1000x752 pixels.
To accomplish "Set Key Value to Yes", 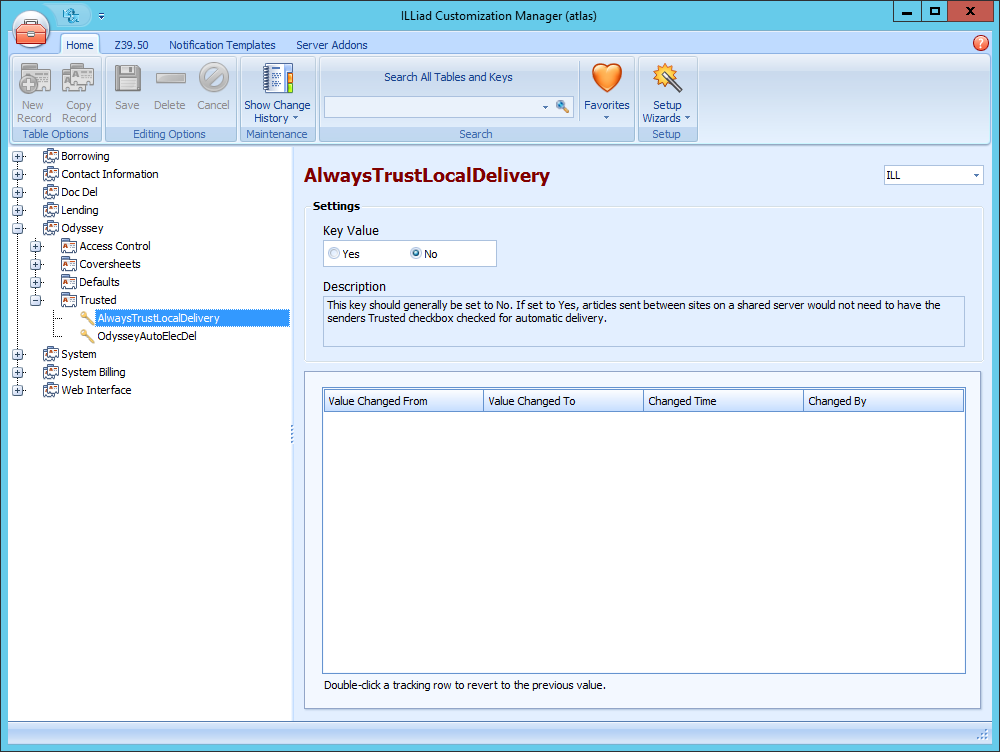I will [x=334, y=254].
